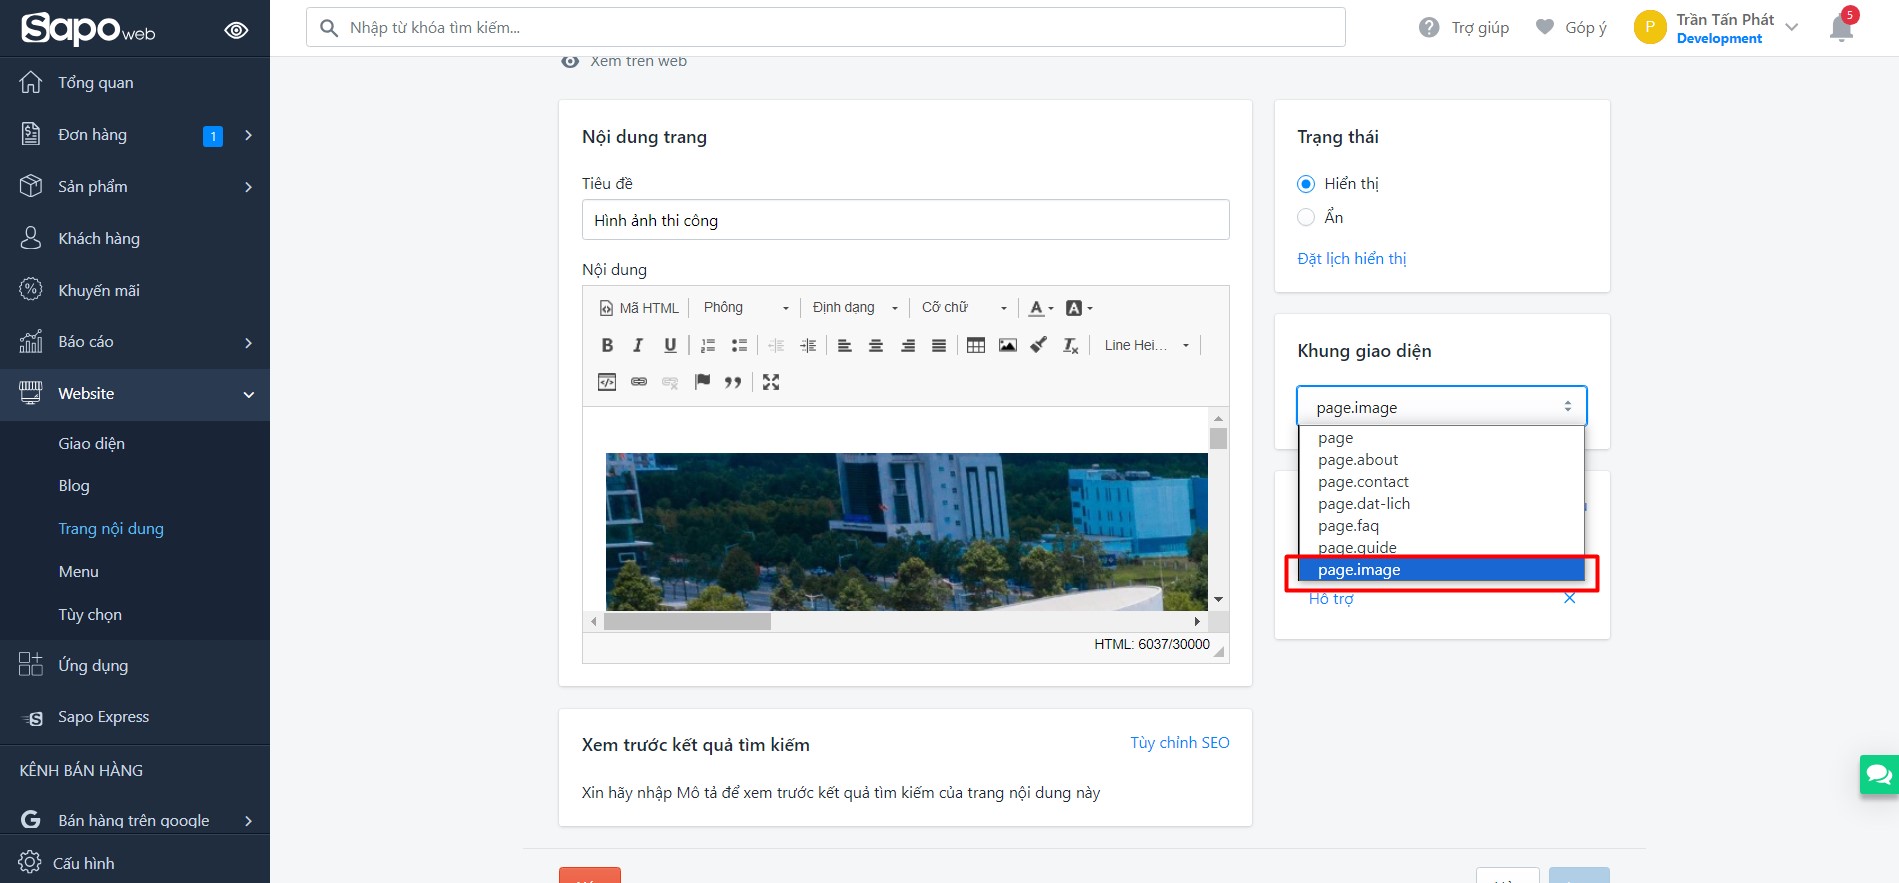
Task: Open the Line Height dropdown
Action: point(1147,345)
